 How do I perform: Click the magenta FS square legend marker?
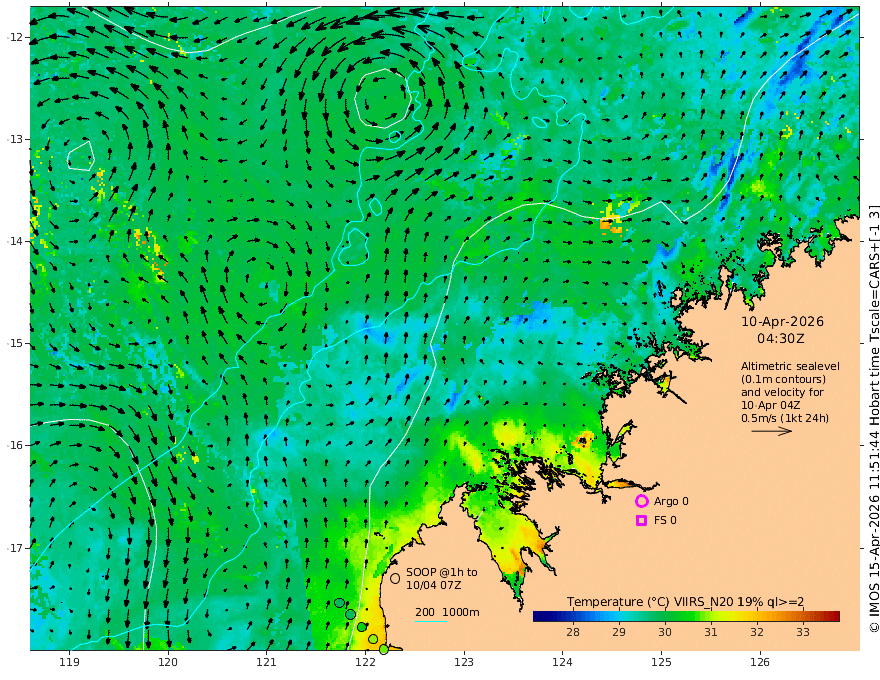(641, 521)
